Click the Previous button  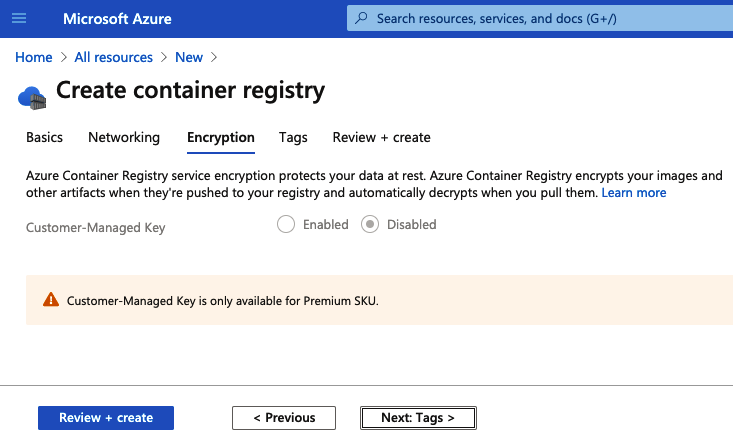pyautogui.click(x=284, y=418)
